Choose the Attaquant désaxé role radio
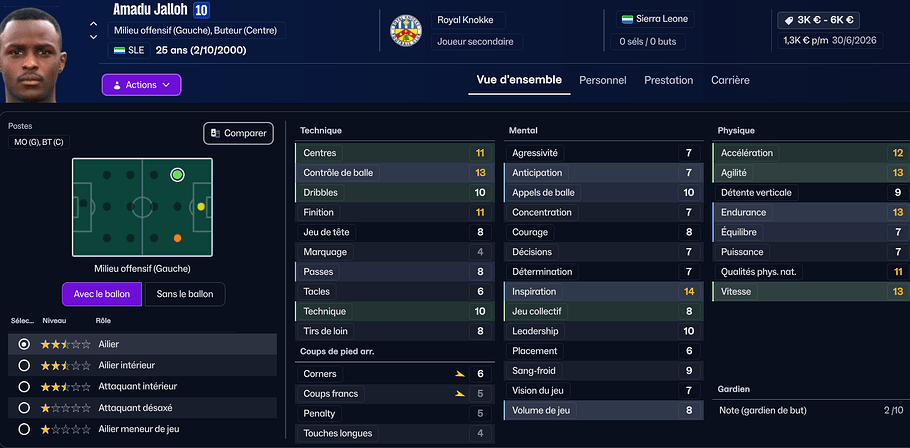 point(24,408)
